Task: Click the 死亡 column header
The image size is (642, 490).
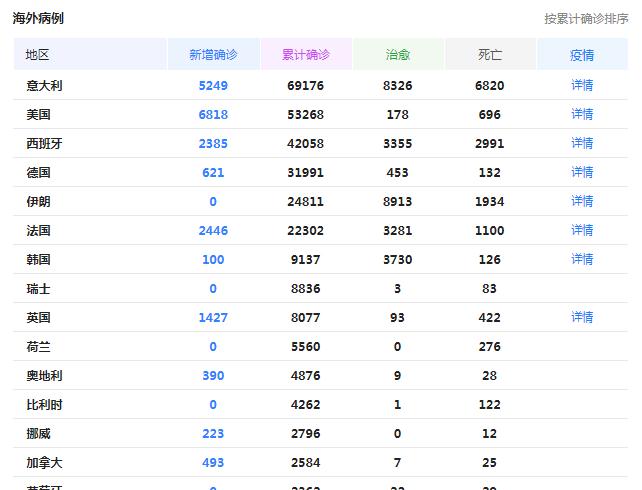Action: 490,54
